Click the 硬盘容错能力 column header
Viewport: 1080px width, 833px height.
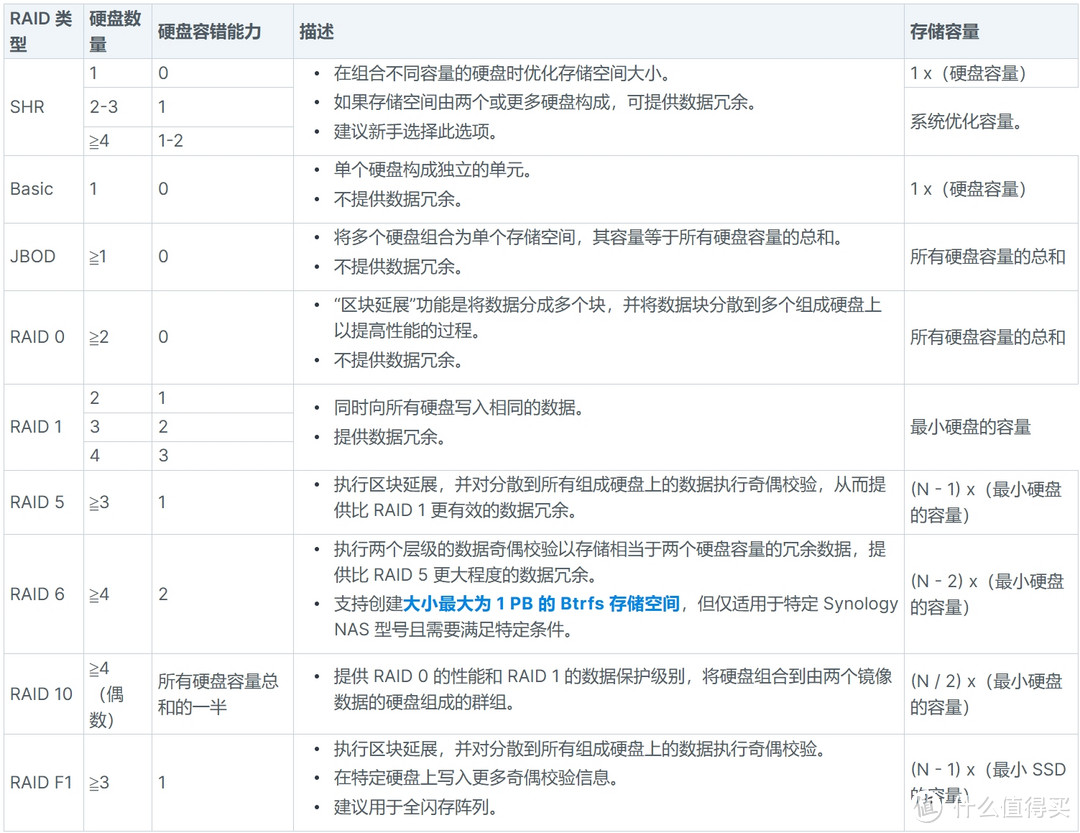point(207,31)
